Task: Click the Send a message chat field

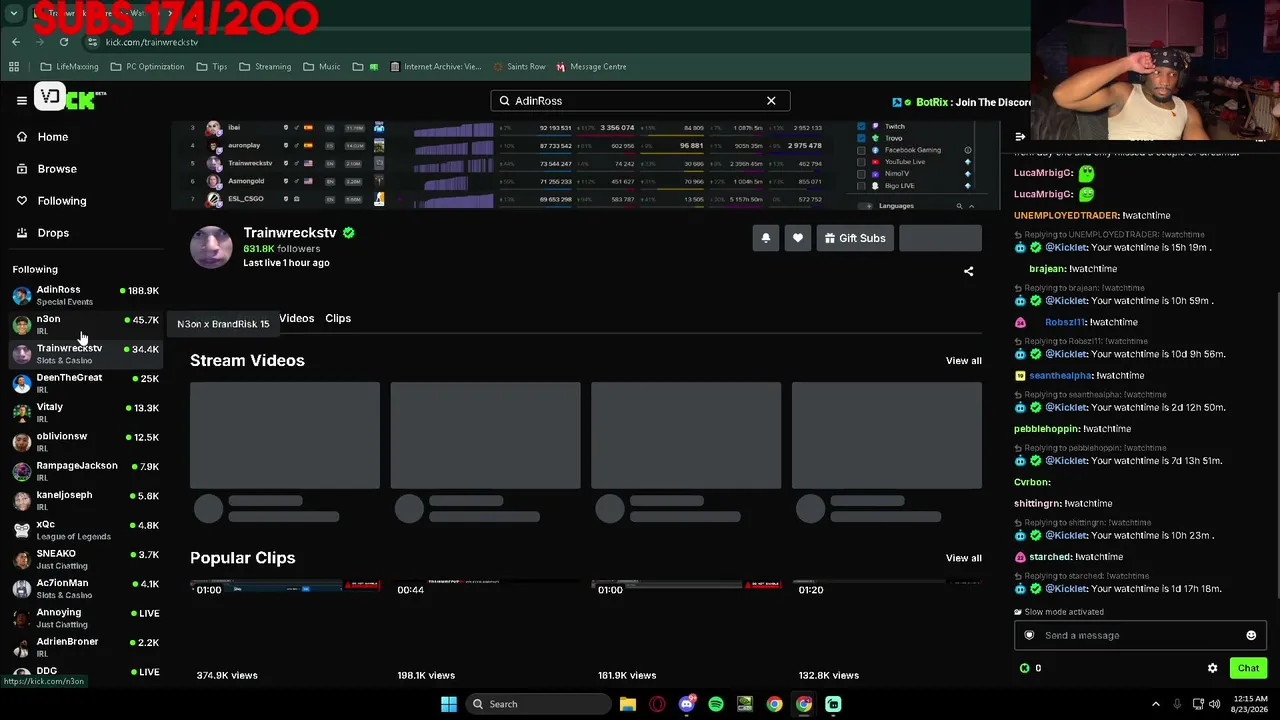Action: (1140, 635)
